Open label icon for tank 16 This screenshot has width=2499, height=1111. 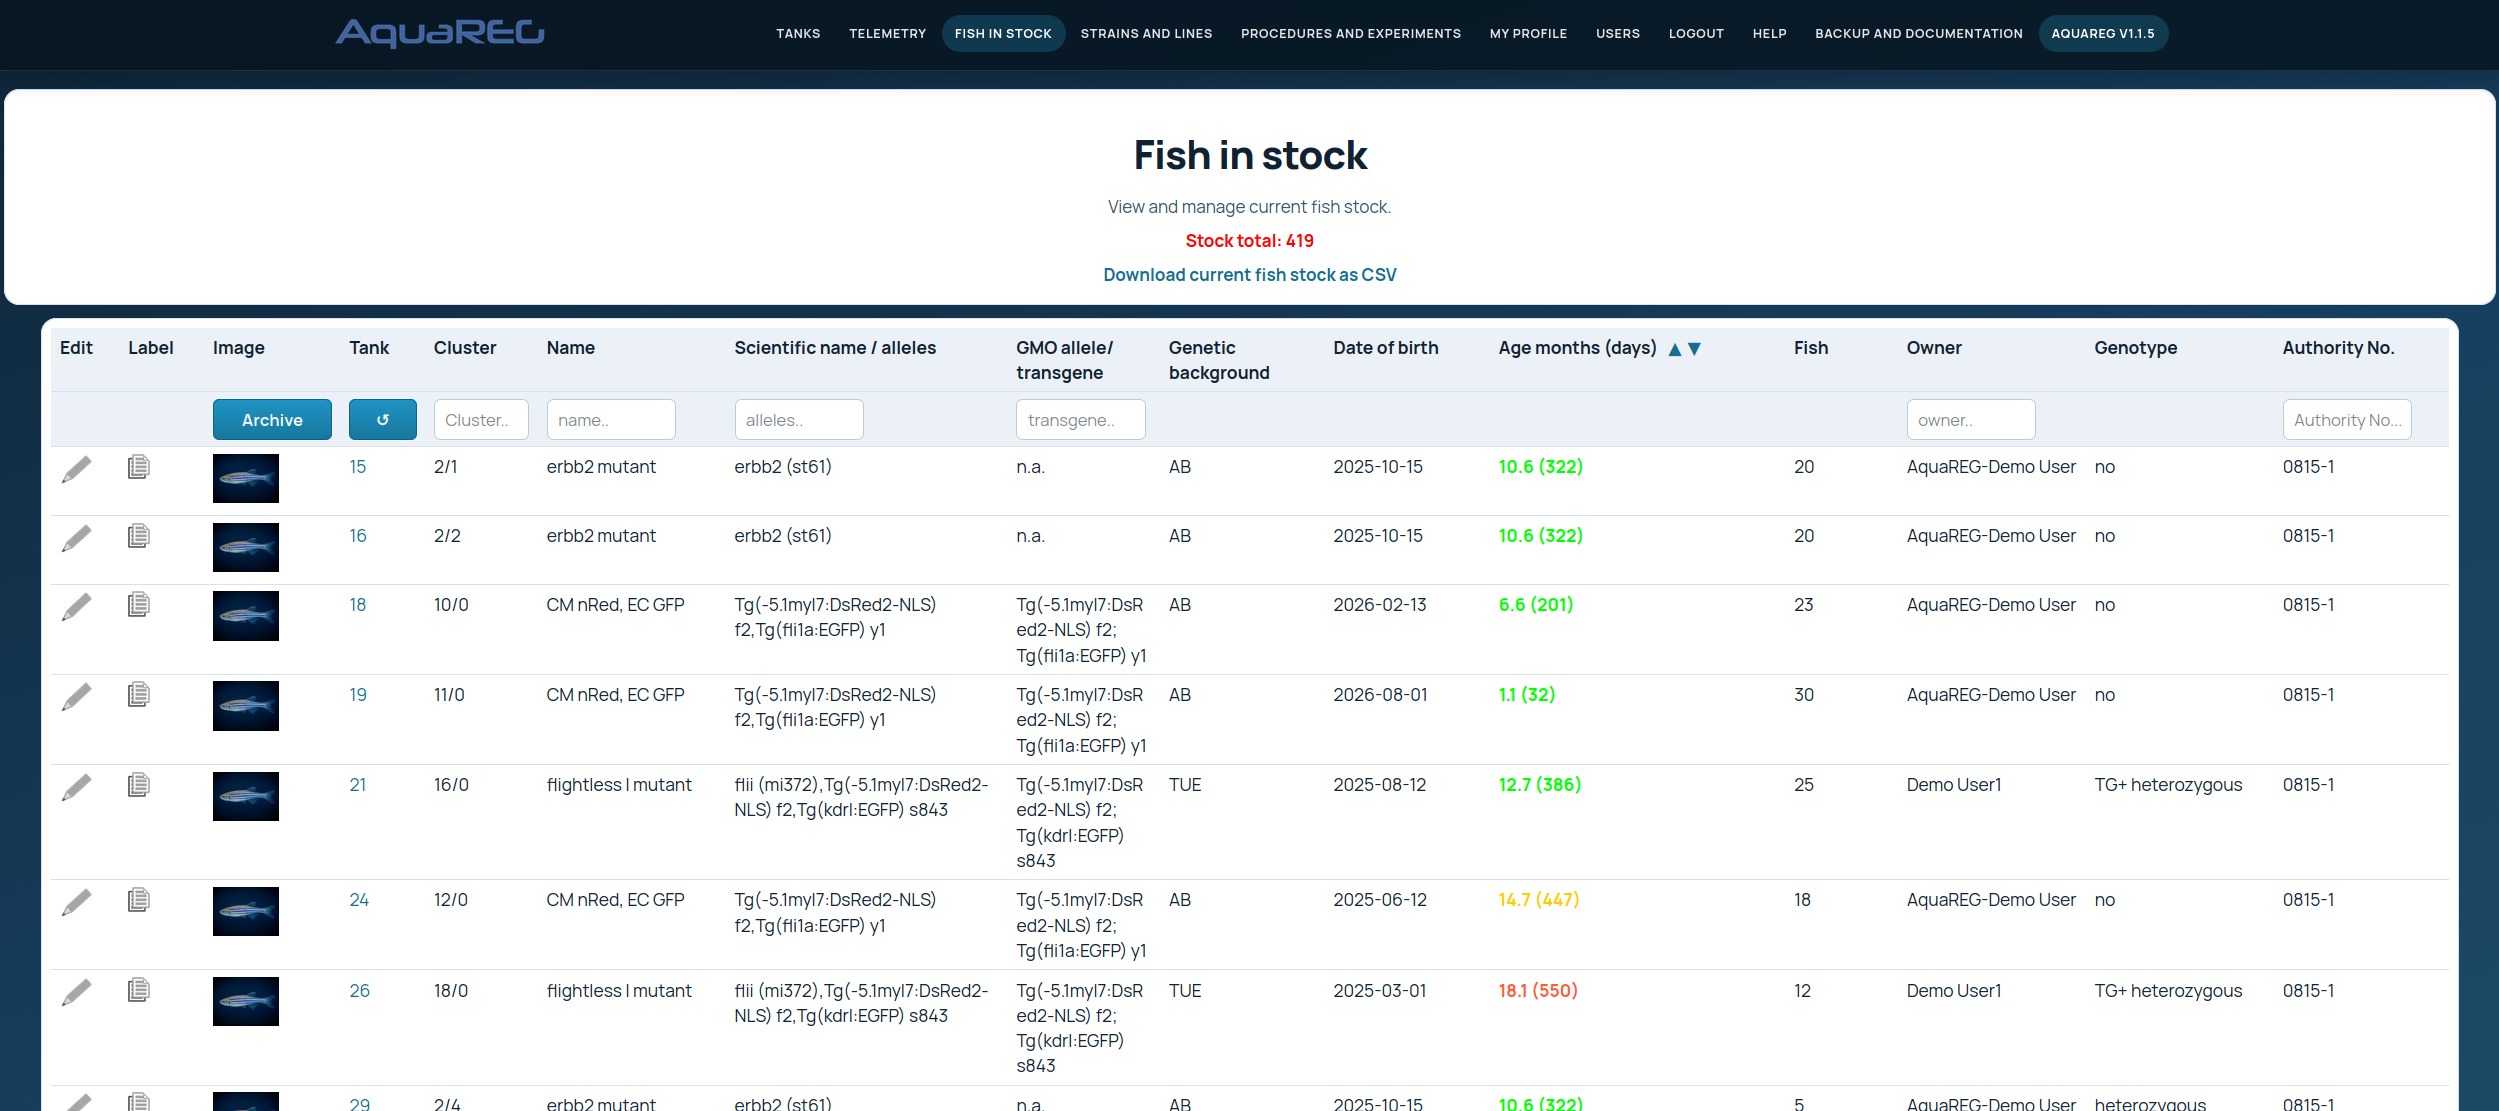[139, 536]
